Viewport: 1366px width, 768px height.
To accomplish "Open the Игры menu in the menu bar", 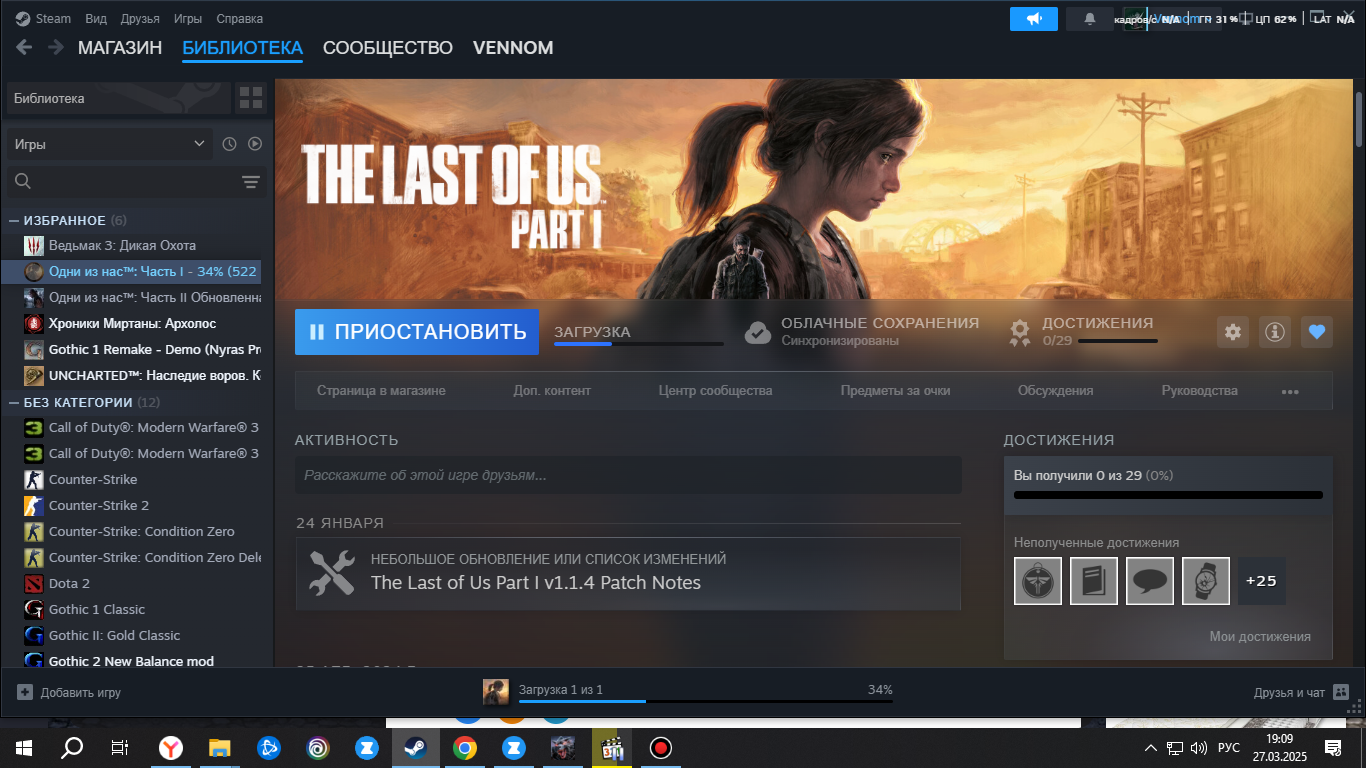I will [187, 18].
